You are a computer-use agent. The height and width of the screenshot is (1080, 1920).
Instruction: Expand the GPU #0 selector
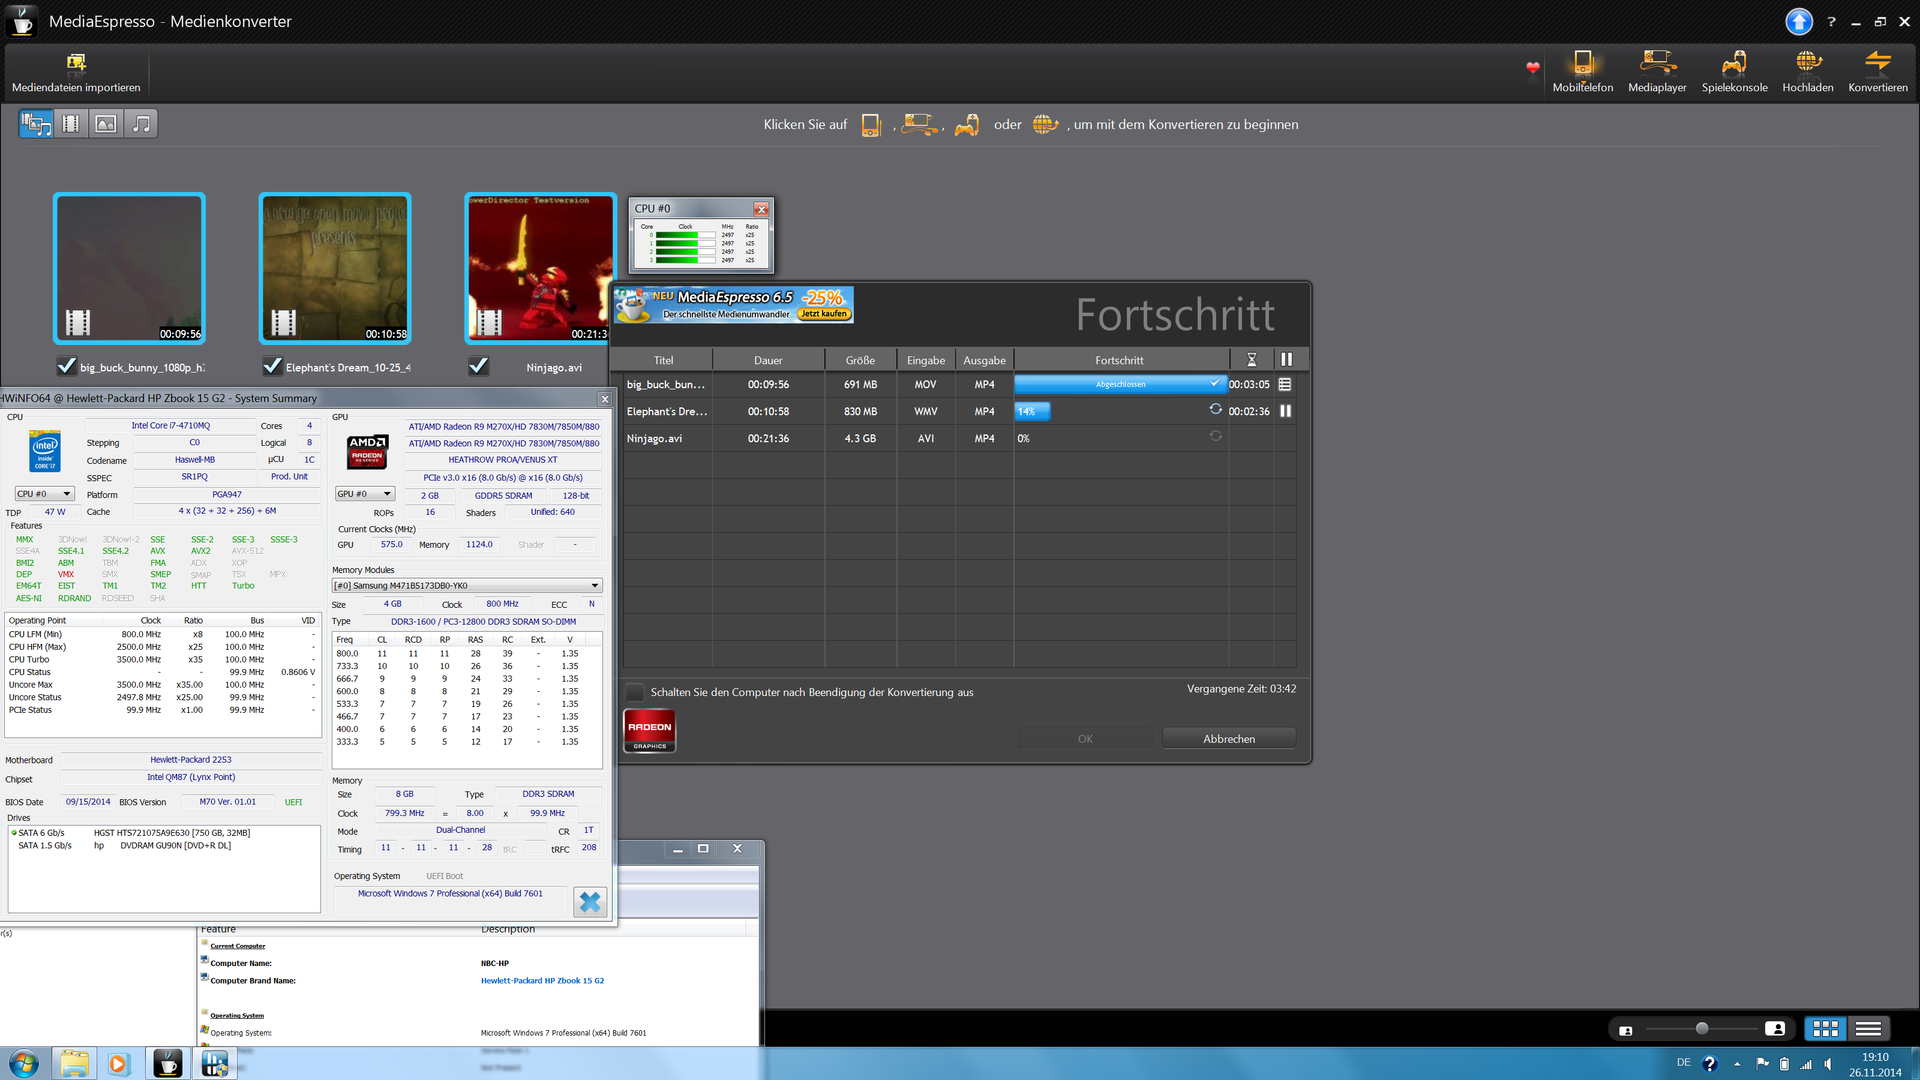(x=364, y=494)
